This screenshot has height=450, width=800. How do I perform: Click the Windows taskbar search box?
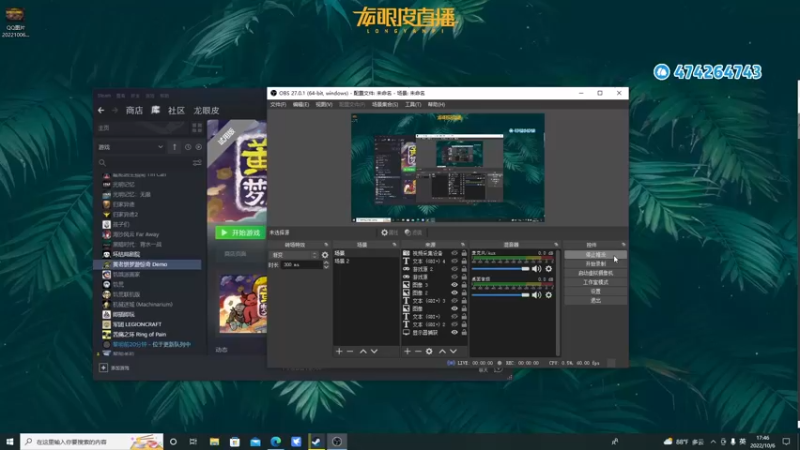point(92,441)
